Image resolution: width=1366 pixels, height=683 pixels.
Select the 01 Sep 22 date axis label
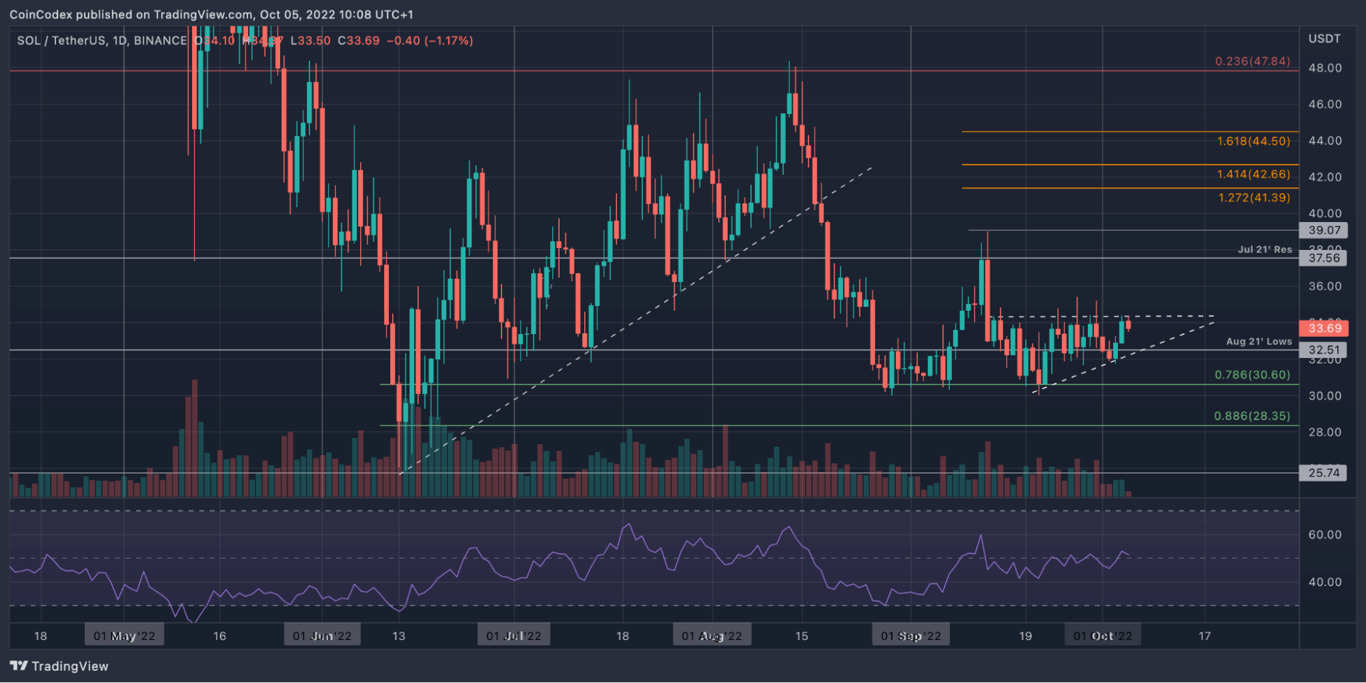(911, 634)
